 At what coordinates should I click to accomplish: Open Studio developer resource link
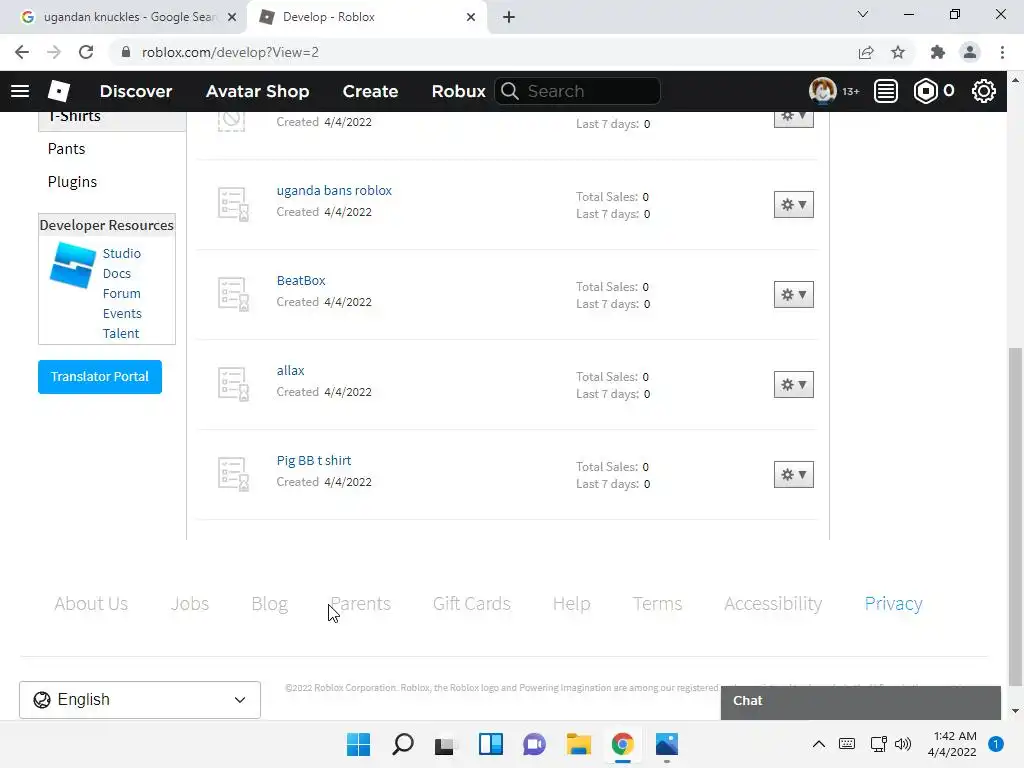click(121, 253)
